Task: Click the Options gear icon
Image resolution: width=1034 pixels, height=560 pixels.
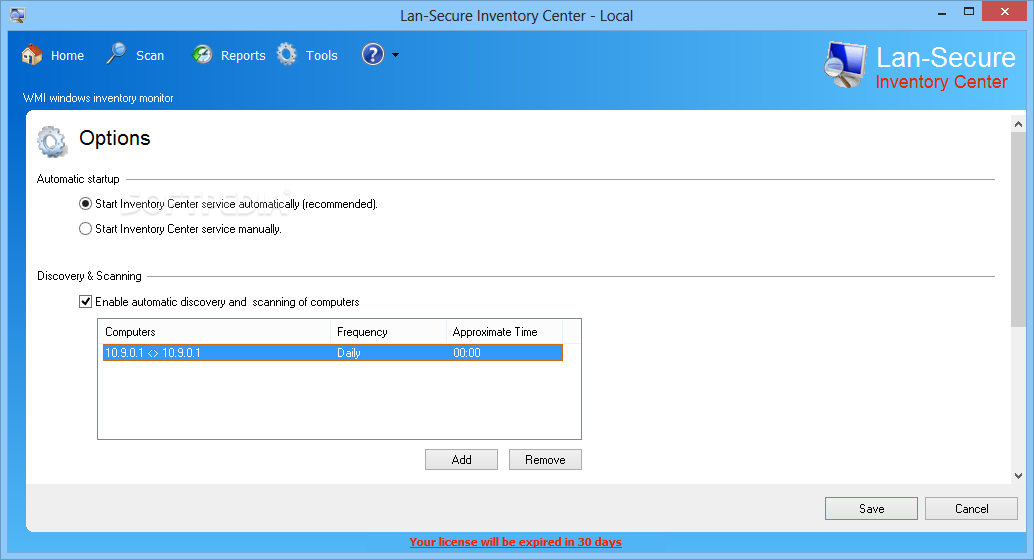Action: pos(52,141)
